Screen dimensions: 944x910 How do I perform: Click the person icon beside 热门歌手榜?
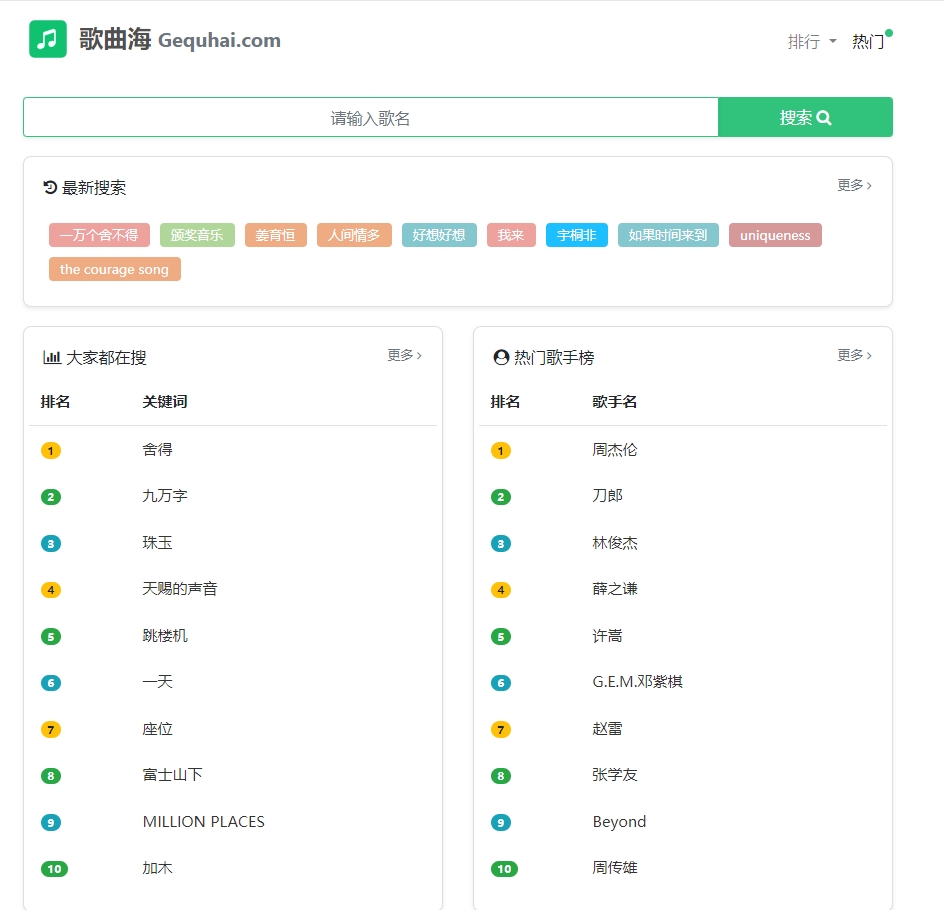click(500, 356)
